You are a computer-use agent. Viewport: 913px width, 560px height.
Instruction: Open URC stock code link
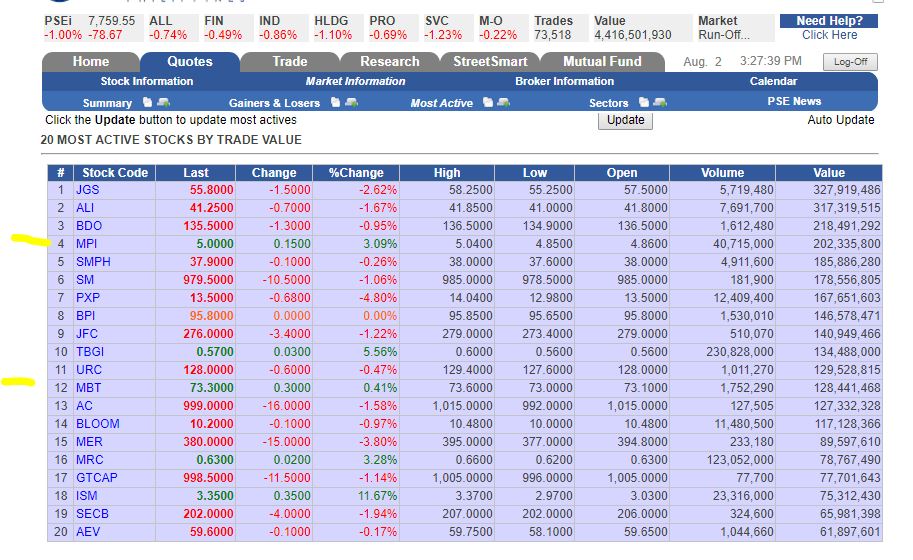pos(89,370)
